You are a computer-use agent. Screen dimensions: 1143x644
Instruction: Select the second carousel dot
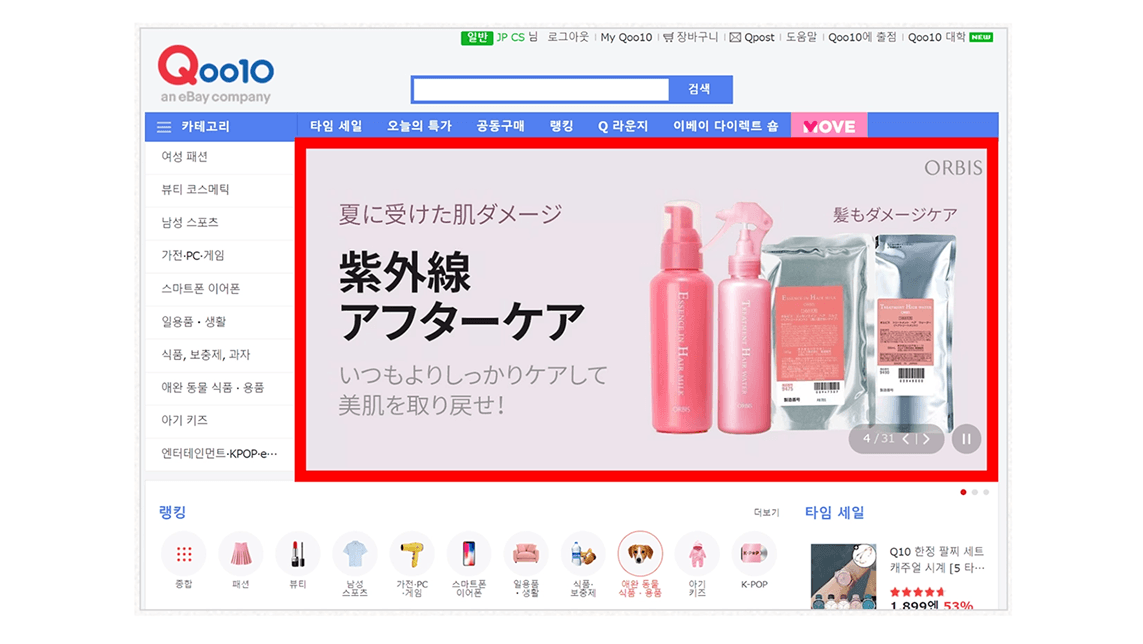pyautogui.click(x=975, y=492)
